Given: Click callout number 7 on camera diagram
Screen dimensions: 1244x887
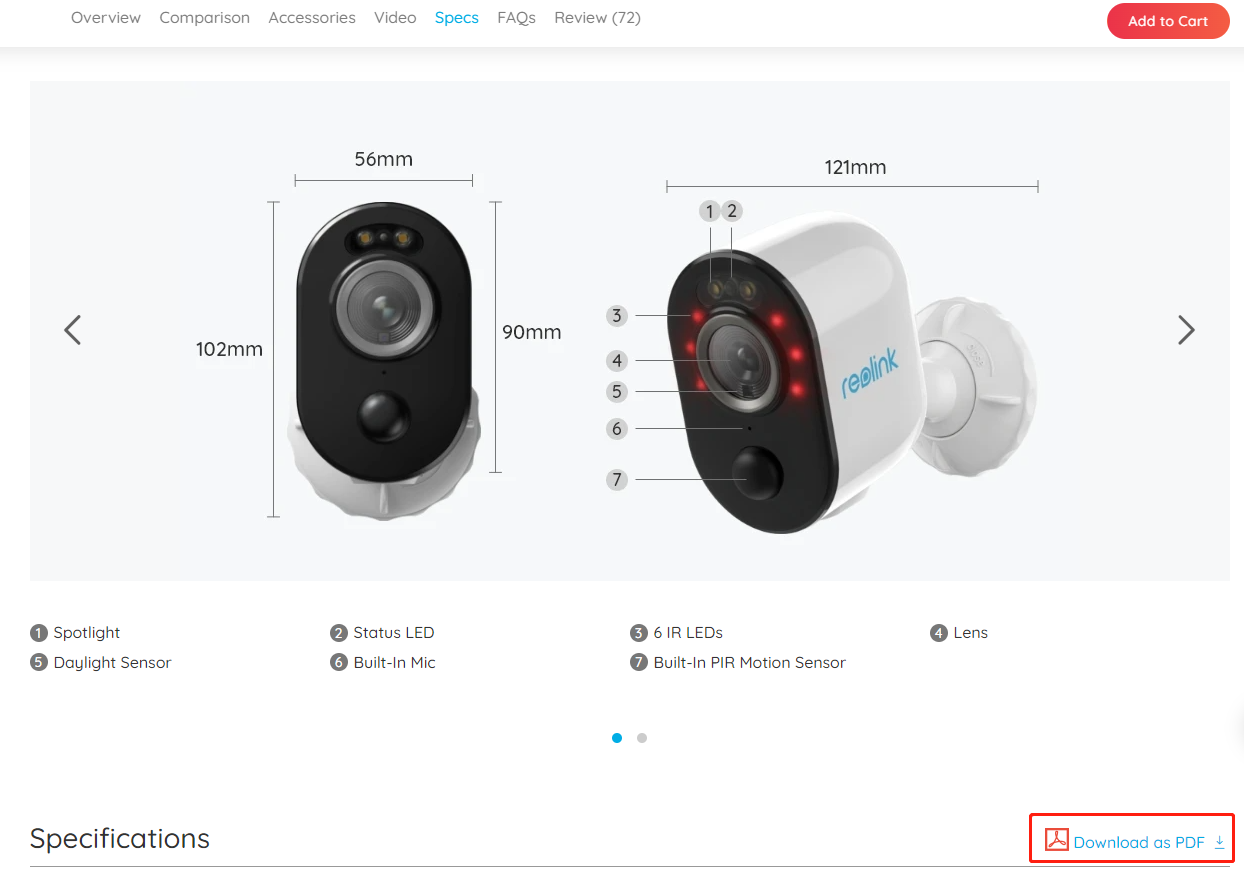Looking at the screenshot, I should coord(617,480).
